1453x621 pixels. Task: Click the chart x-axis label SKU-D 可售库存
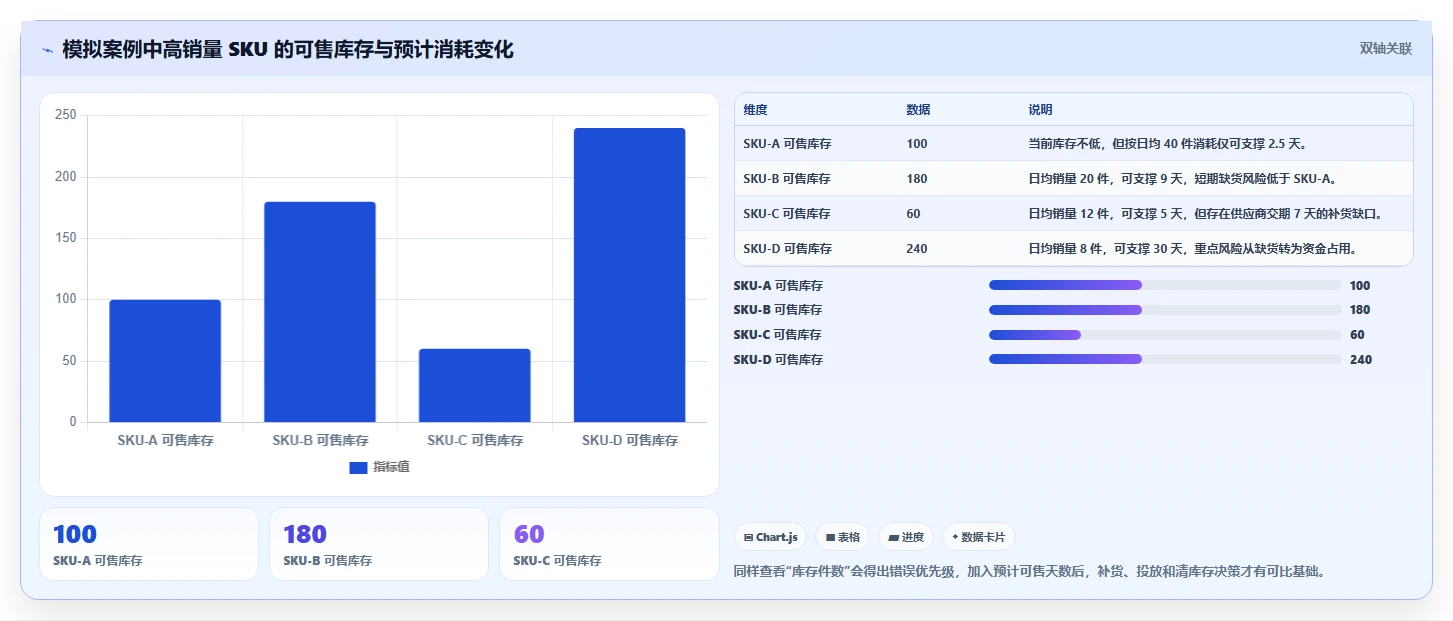630,440
